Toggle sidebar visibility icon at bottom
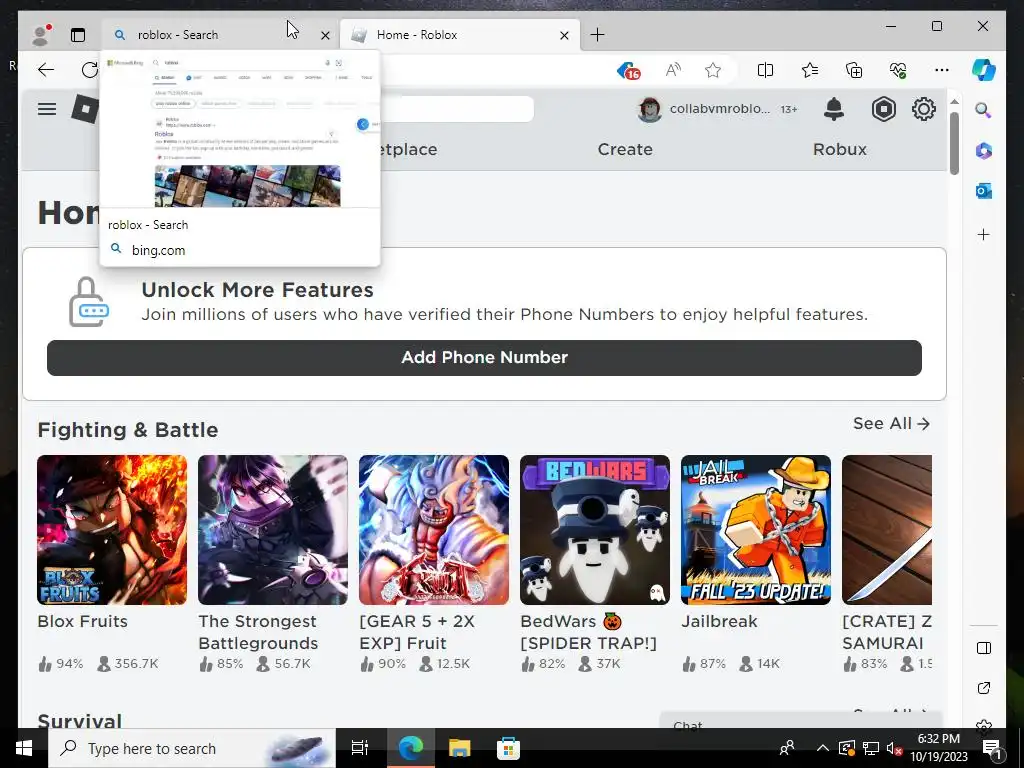 click(984, 648)
